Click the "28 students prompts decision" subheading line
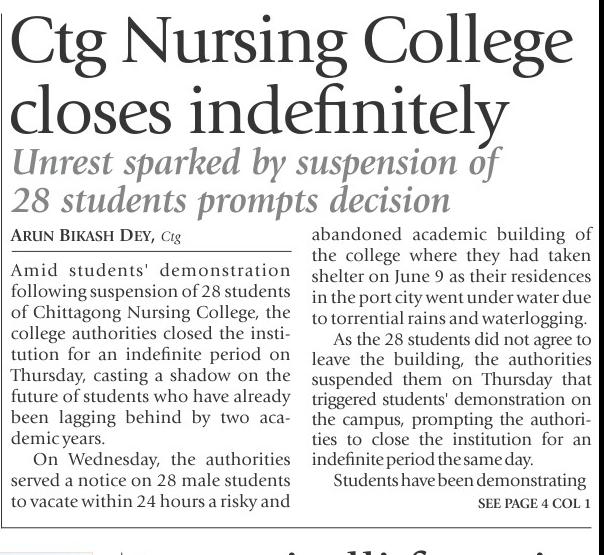 pyautogui.click(x=229, y=200)
